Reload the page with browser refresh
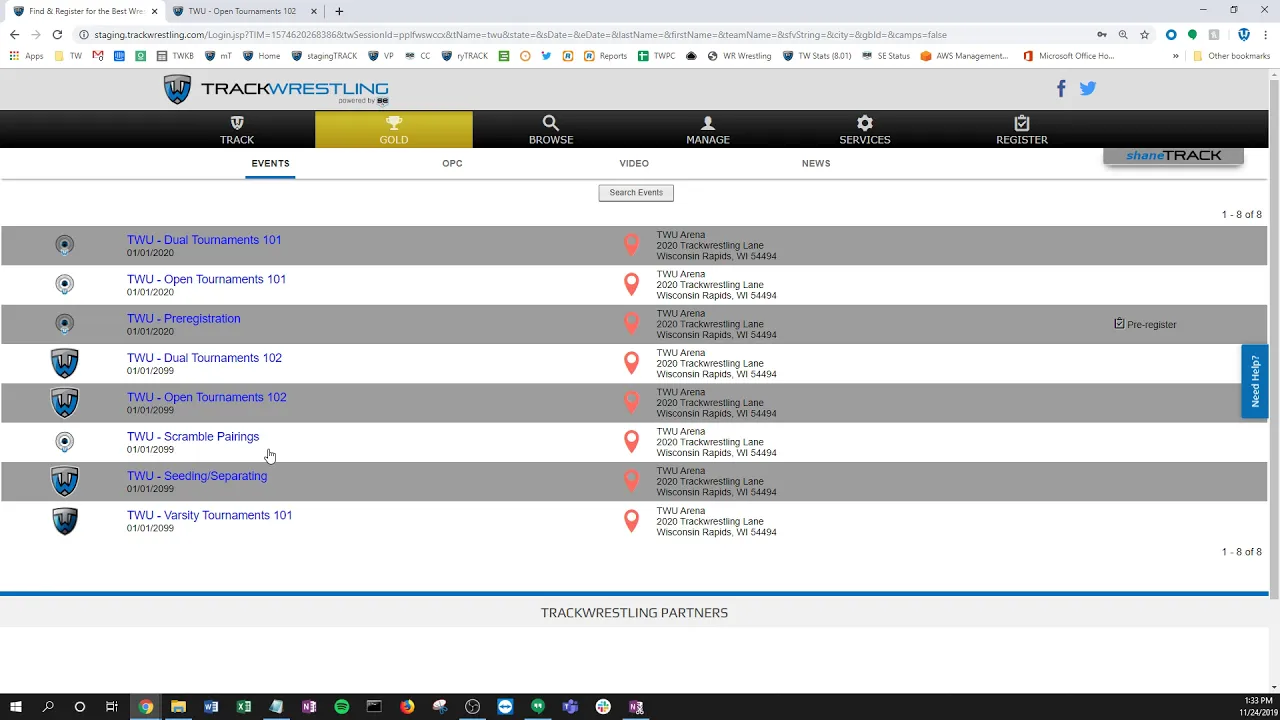This screenshot has width=1280, height=720. [57, 34]
